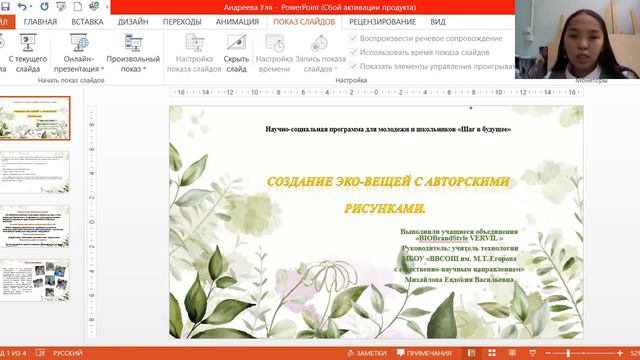Open Customize Quick Access Toolbar dropdown

point(107,7)
